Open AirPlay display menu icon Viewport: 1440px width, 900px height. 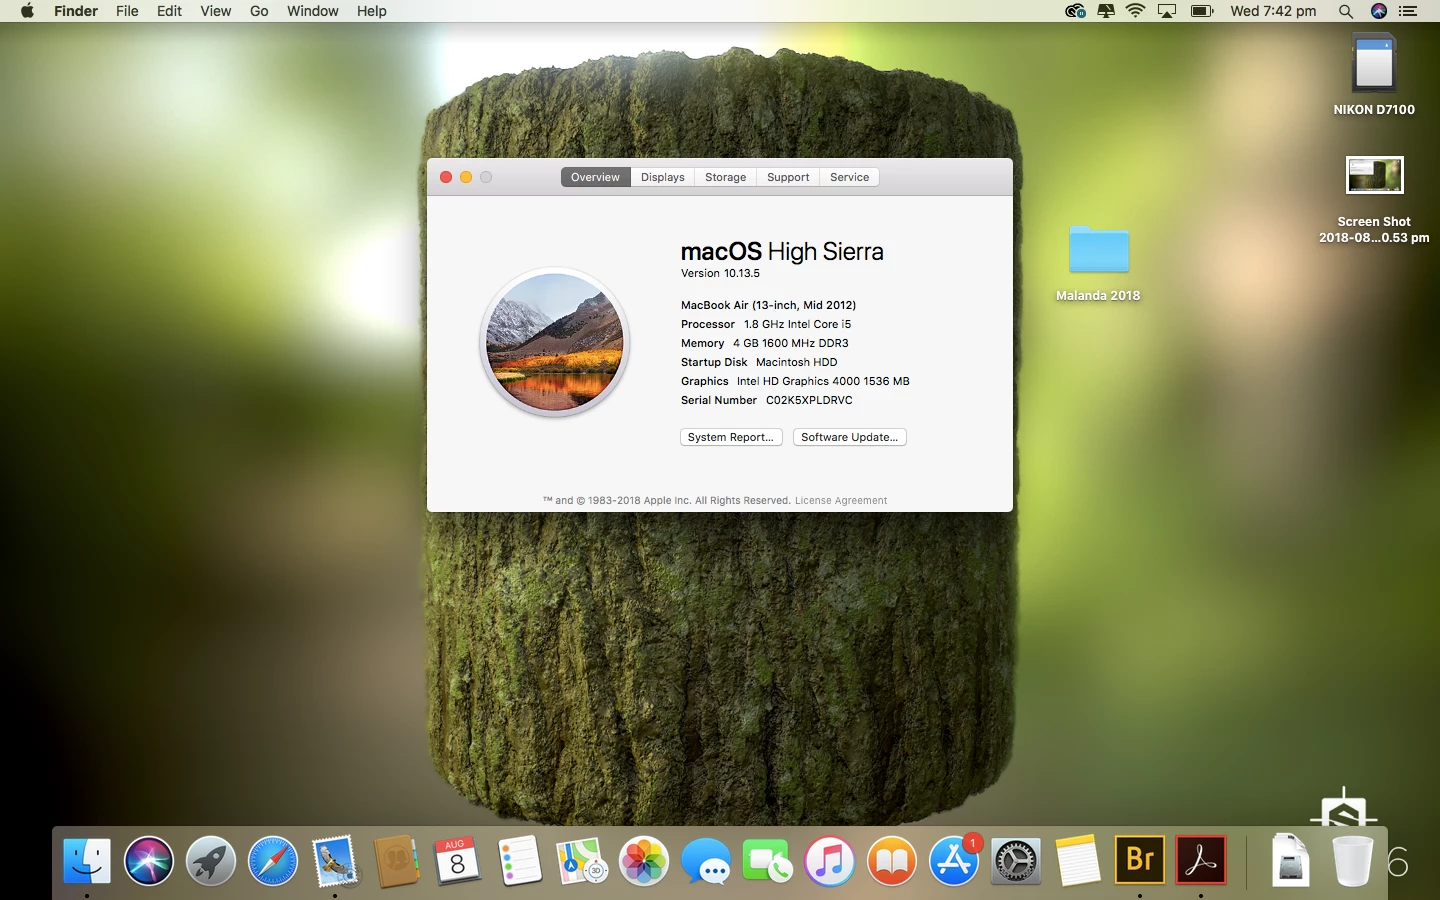pyautogui.click(x=1167, y=11)
